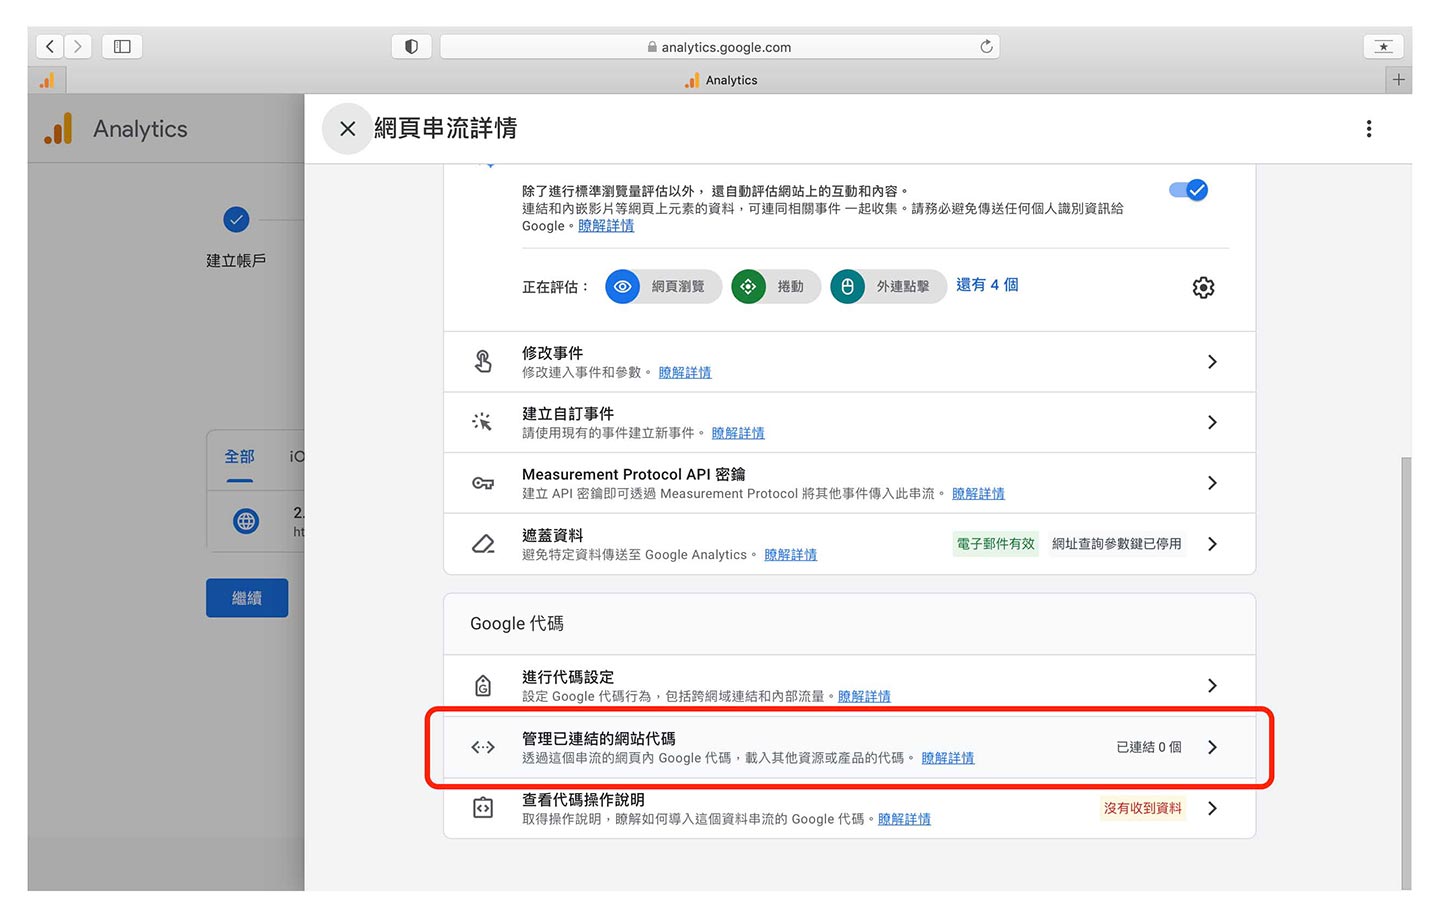Select the 網頁瀏覽 eye chip
The image size is (1440, 917).
[x=663, y=287]
